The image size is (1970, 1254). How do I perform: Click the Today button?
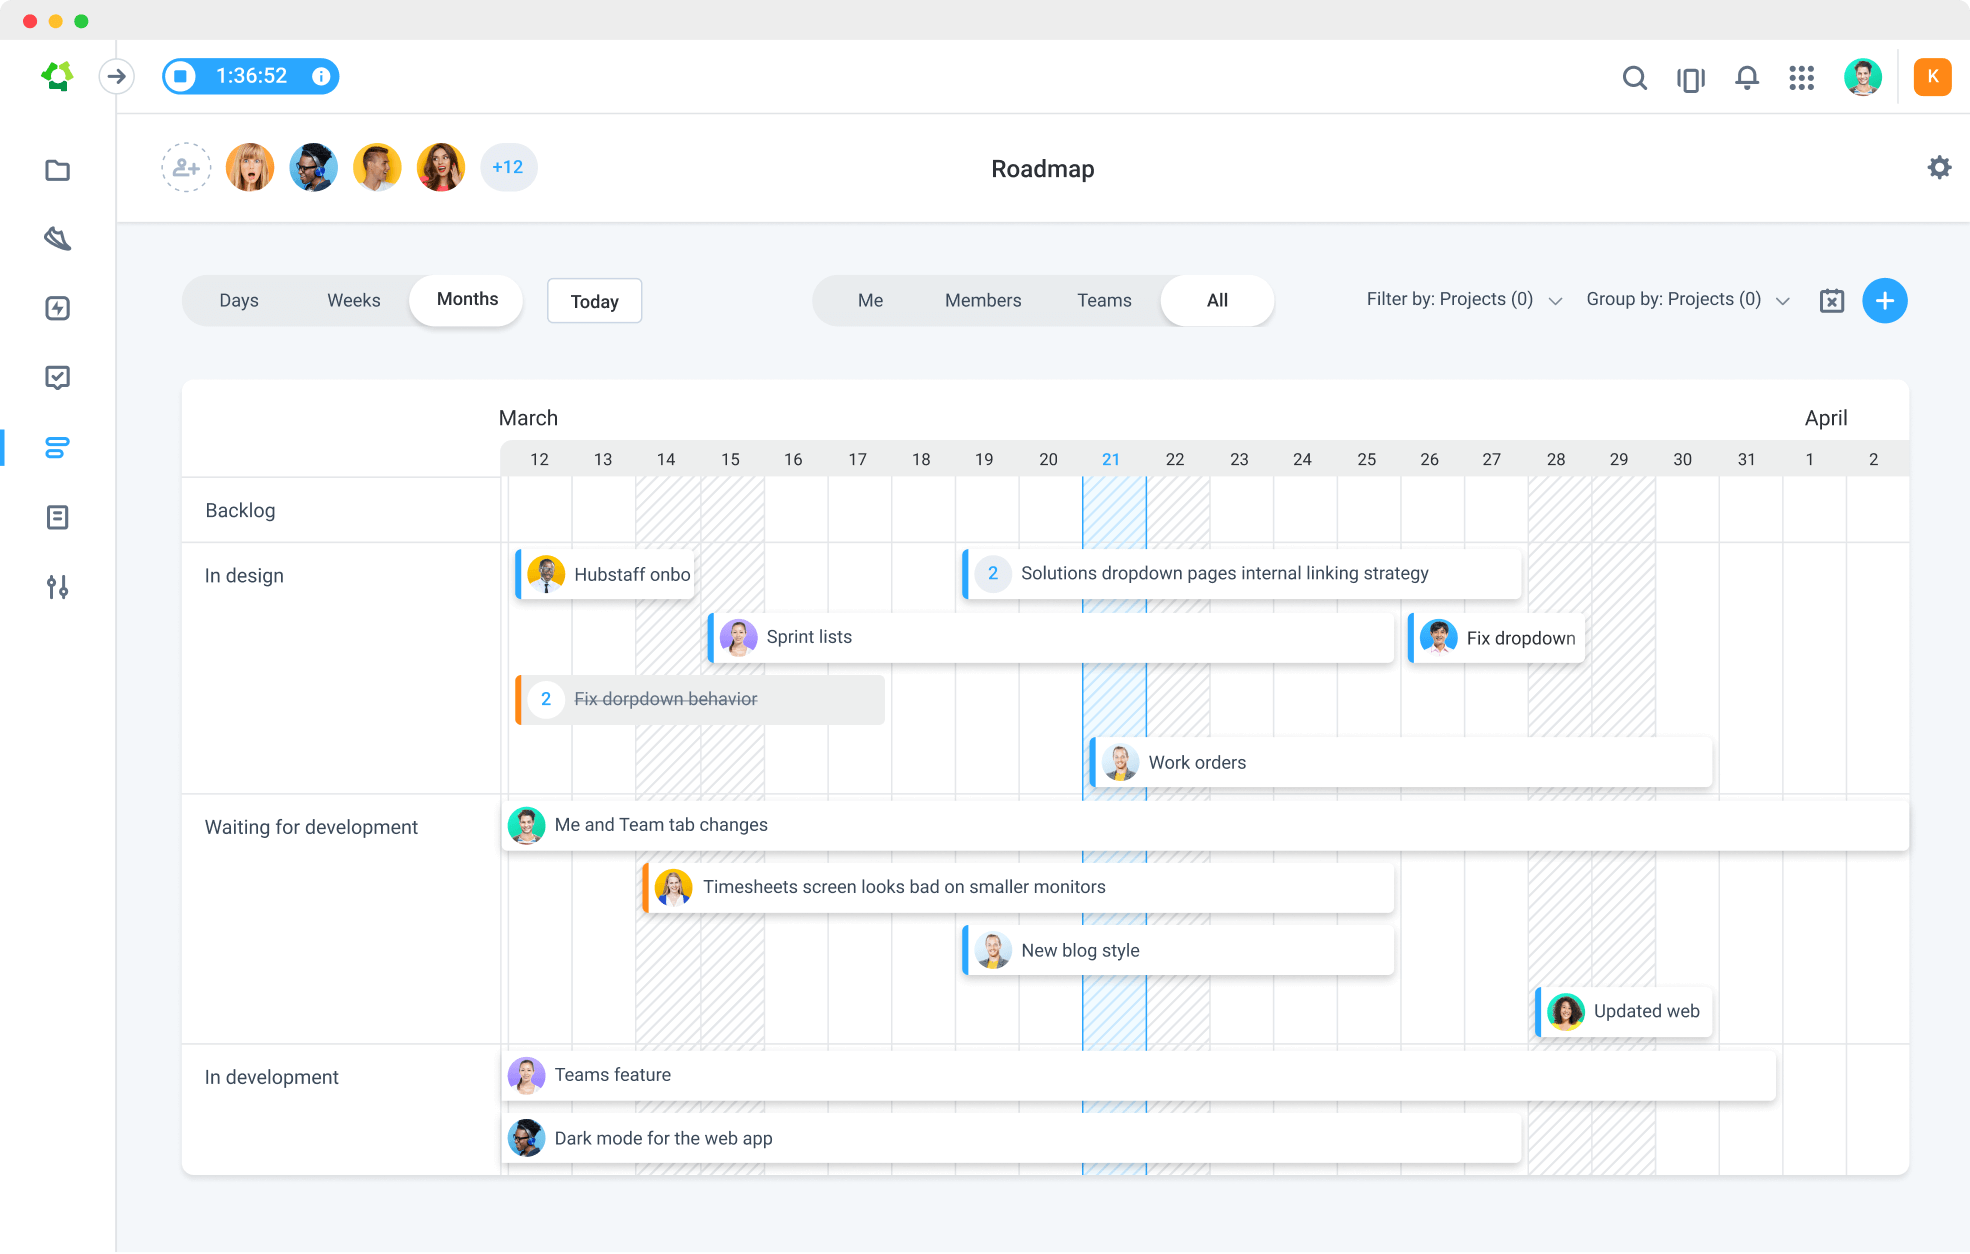(594, 300)
